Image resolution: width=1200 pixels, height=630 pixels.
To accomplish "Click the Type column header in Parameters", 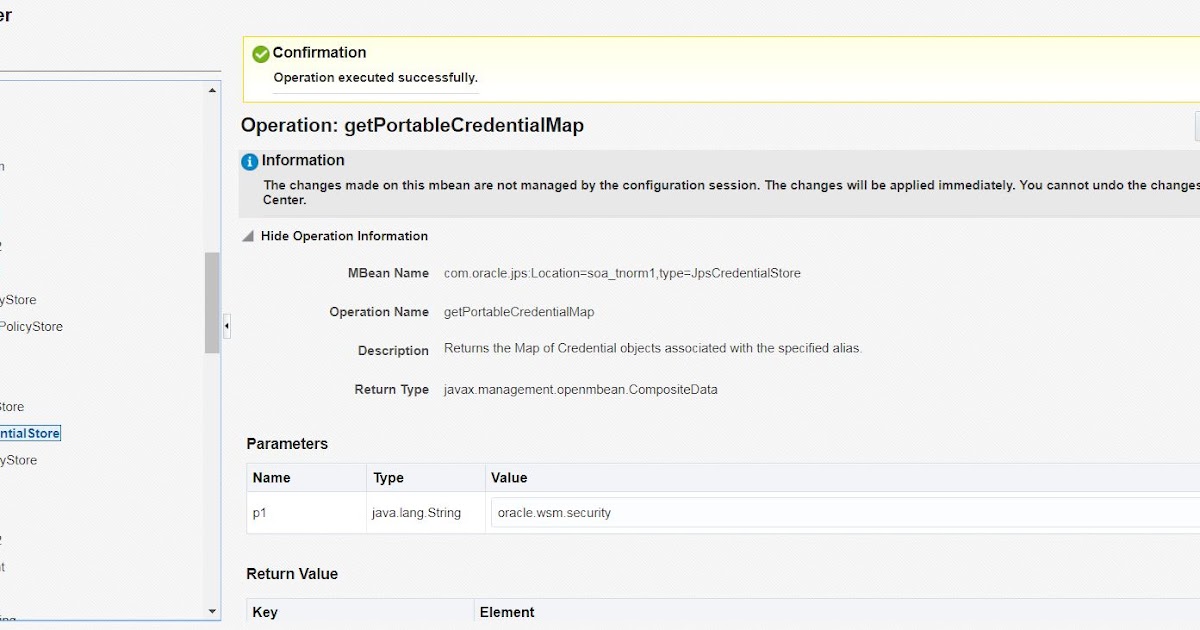I will [x=389, y=478].
